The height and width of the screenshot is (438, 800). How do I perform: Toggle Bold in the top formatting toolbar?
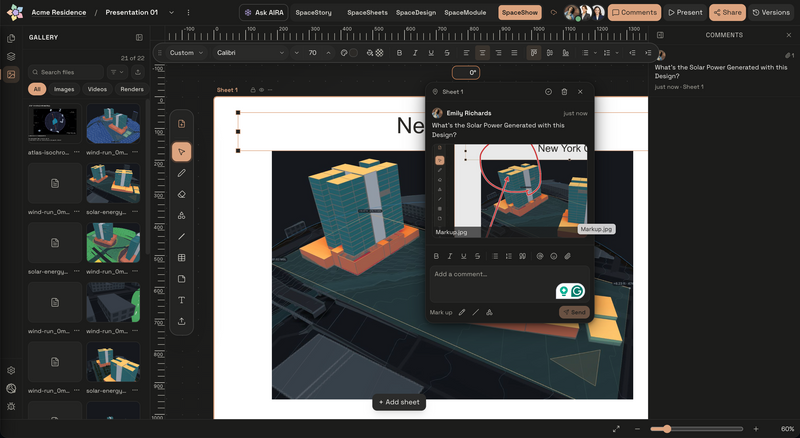[399, 53]
